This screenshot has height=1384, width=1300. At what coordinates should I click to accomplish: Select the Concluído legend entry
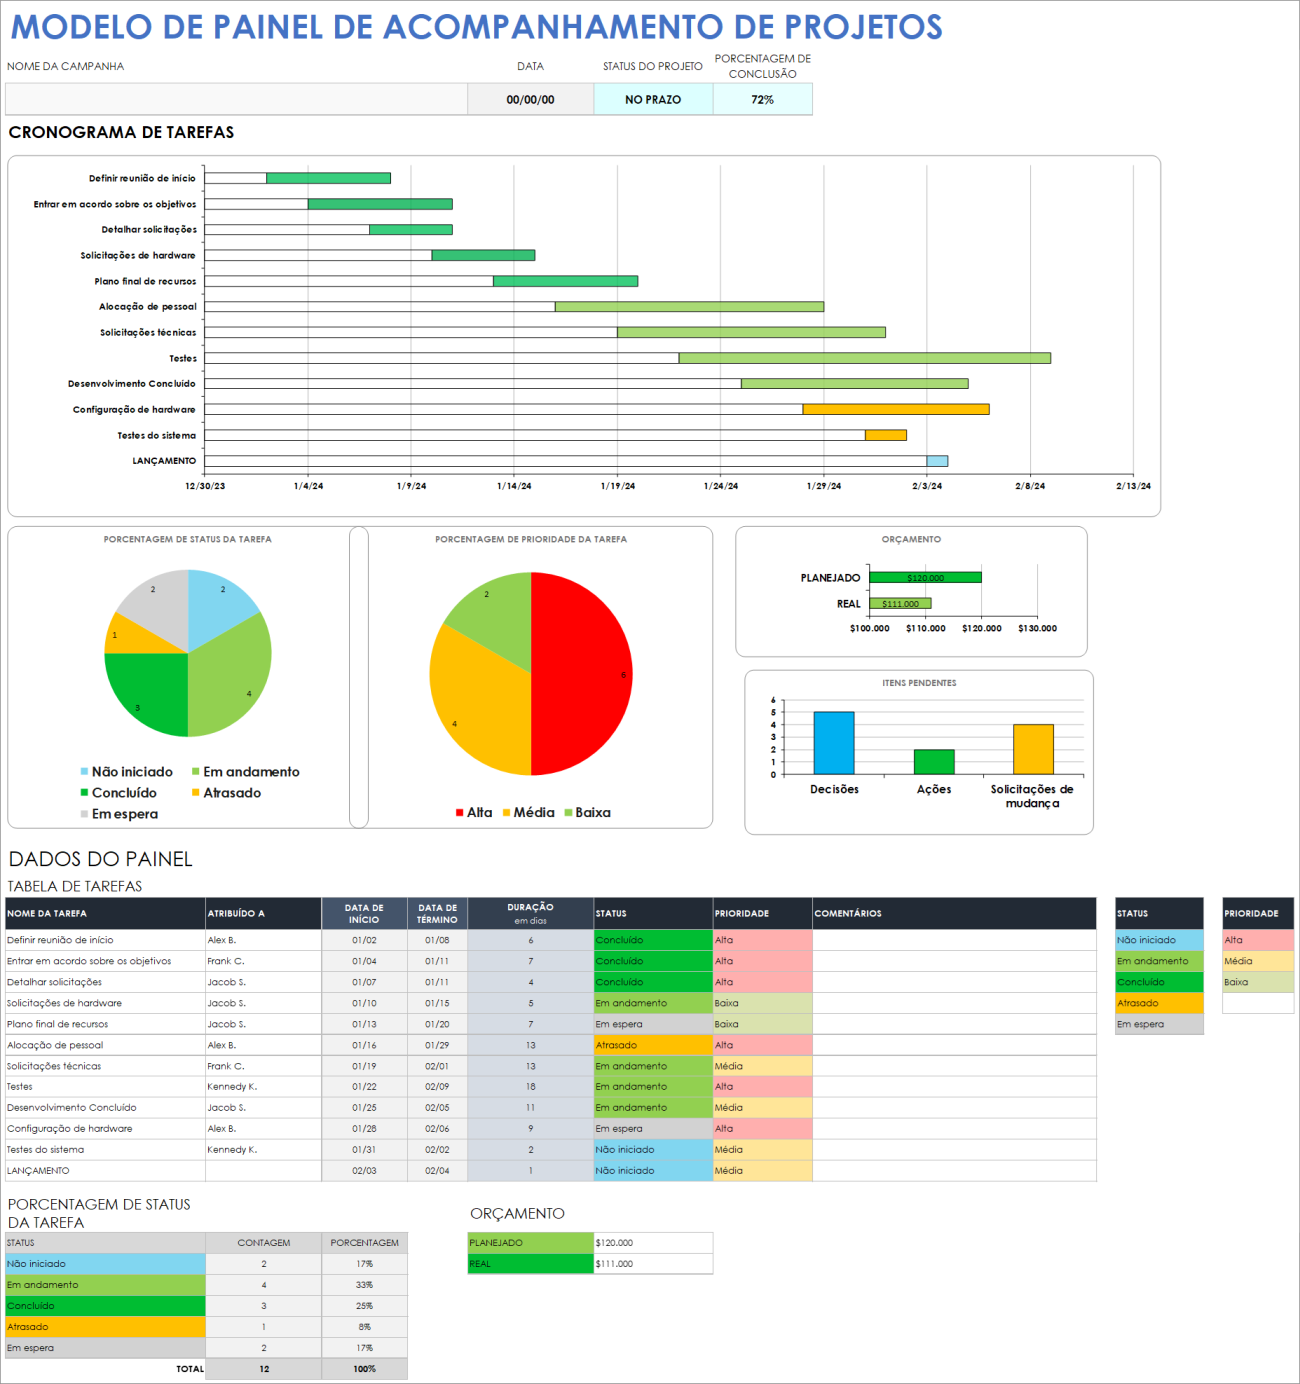pyautogui.click(x=123, y=792)
